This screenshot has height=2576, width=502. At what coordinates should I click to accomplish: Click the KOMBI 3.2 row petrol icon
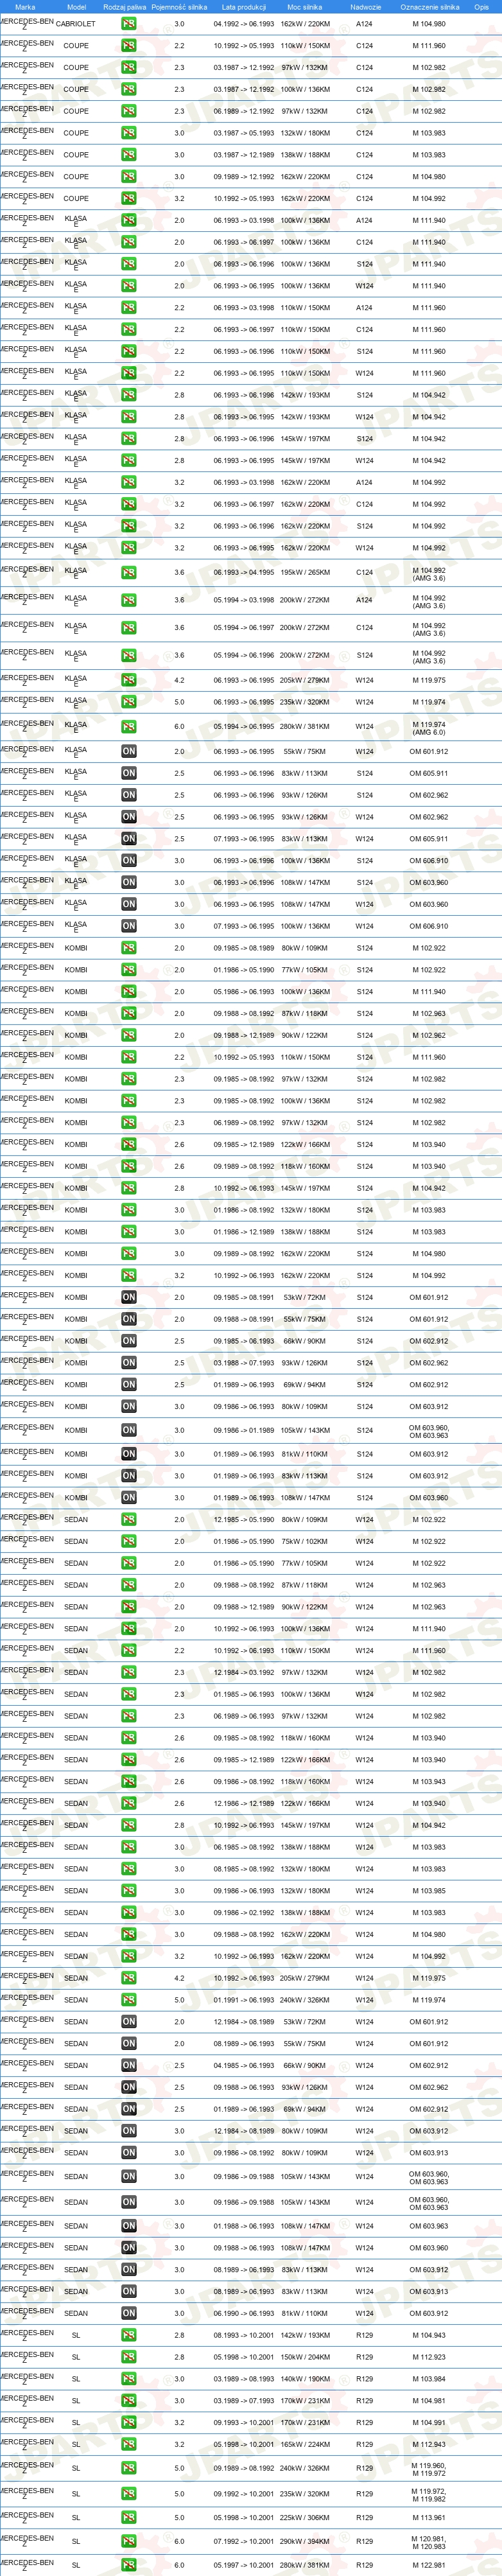[x=129, y=1276]
